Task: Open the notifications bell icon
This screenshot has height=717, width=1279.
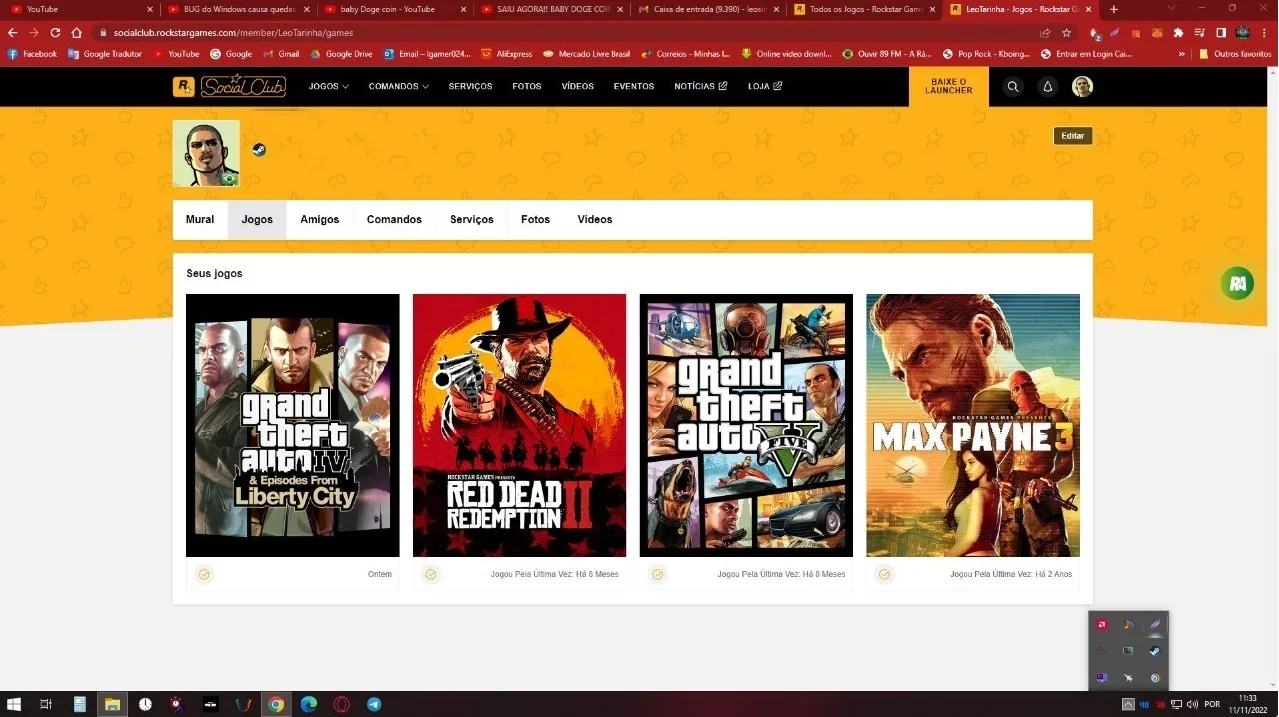Action: click(1047, 87)
